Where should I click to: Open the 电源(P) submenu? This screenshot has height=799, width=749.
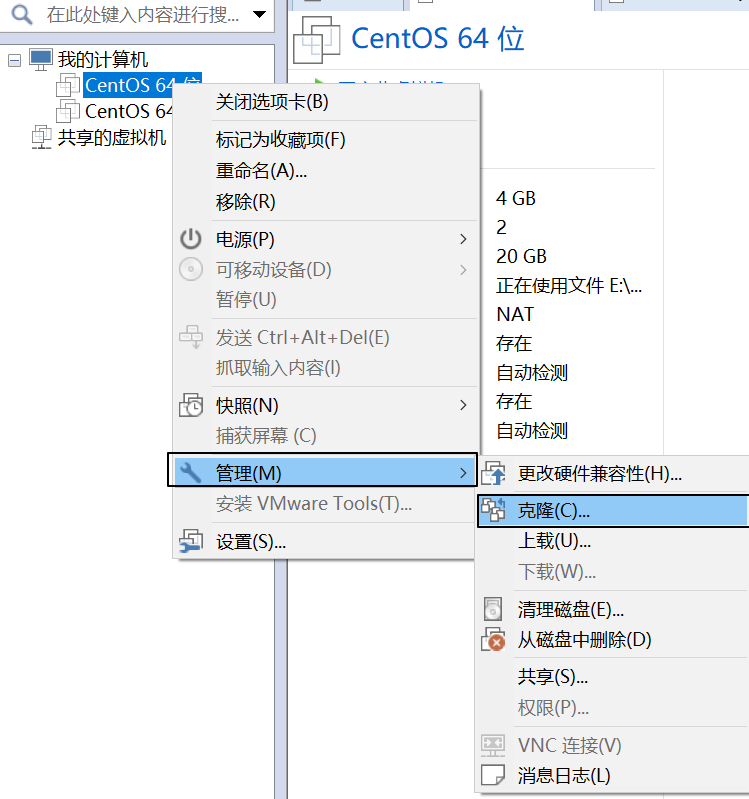(325, 239)
